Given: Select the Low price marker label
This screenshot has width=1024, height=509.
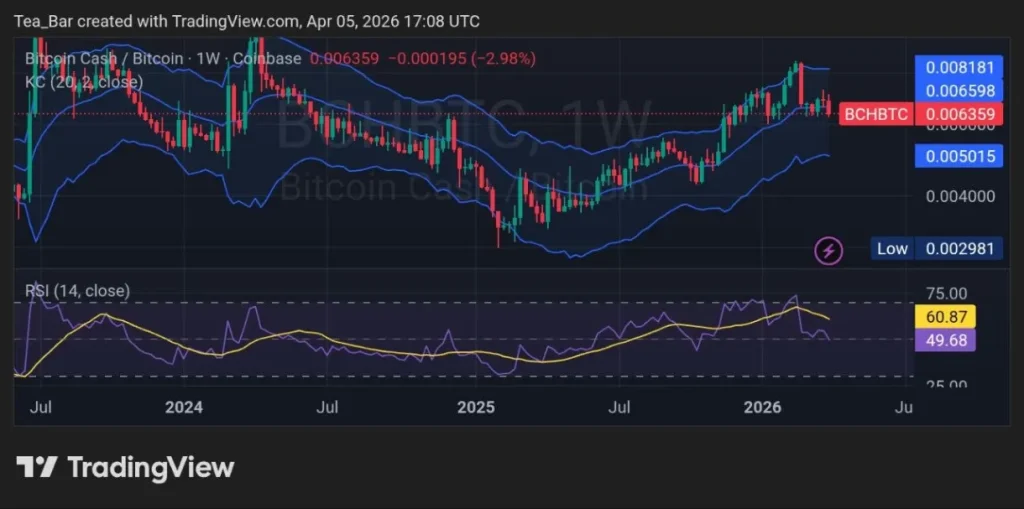Looking at the screenshot, I should (x=892, y=248).
